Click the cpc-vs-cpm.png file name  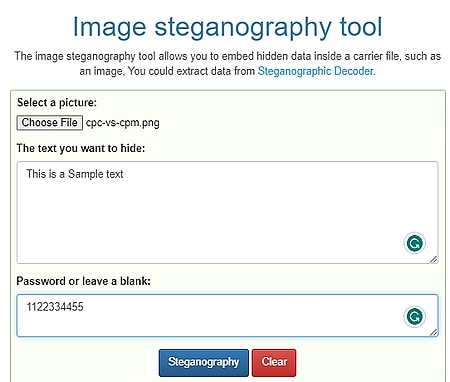click(123, 123)
